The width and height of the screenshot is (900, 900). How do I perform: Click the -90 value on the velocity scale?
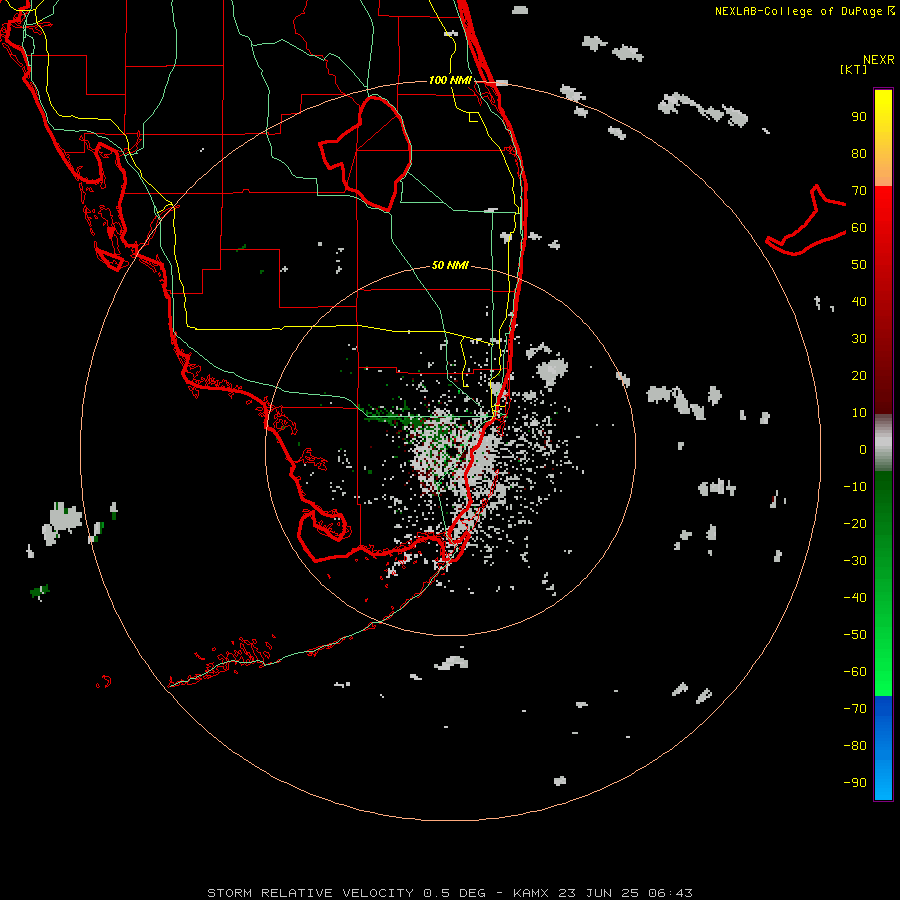855,783
